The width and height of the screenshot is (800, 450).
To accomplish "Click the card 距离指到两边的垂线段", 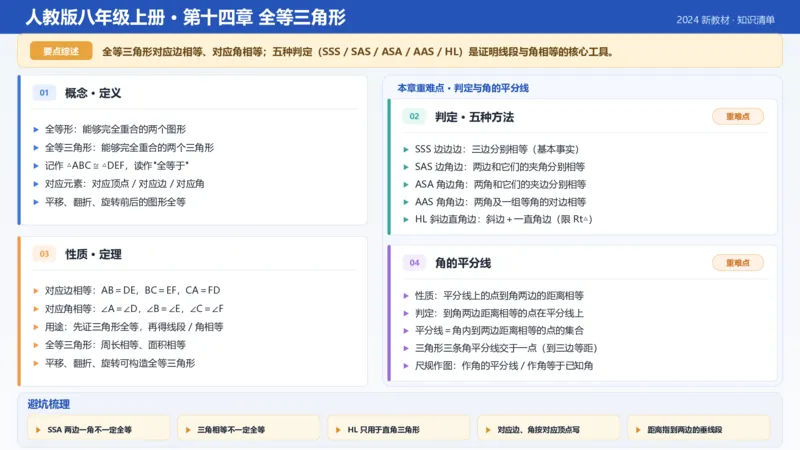I will [698, 429].
